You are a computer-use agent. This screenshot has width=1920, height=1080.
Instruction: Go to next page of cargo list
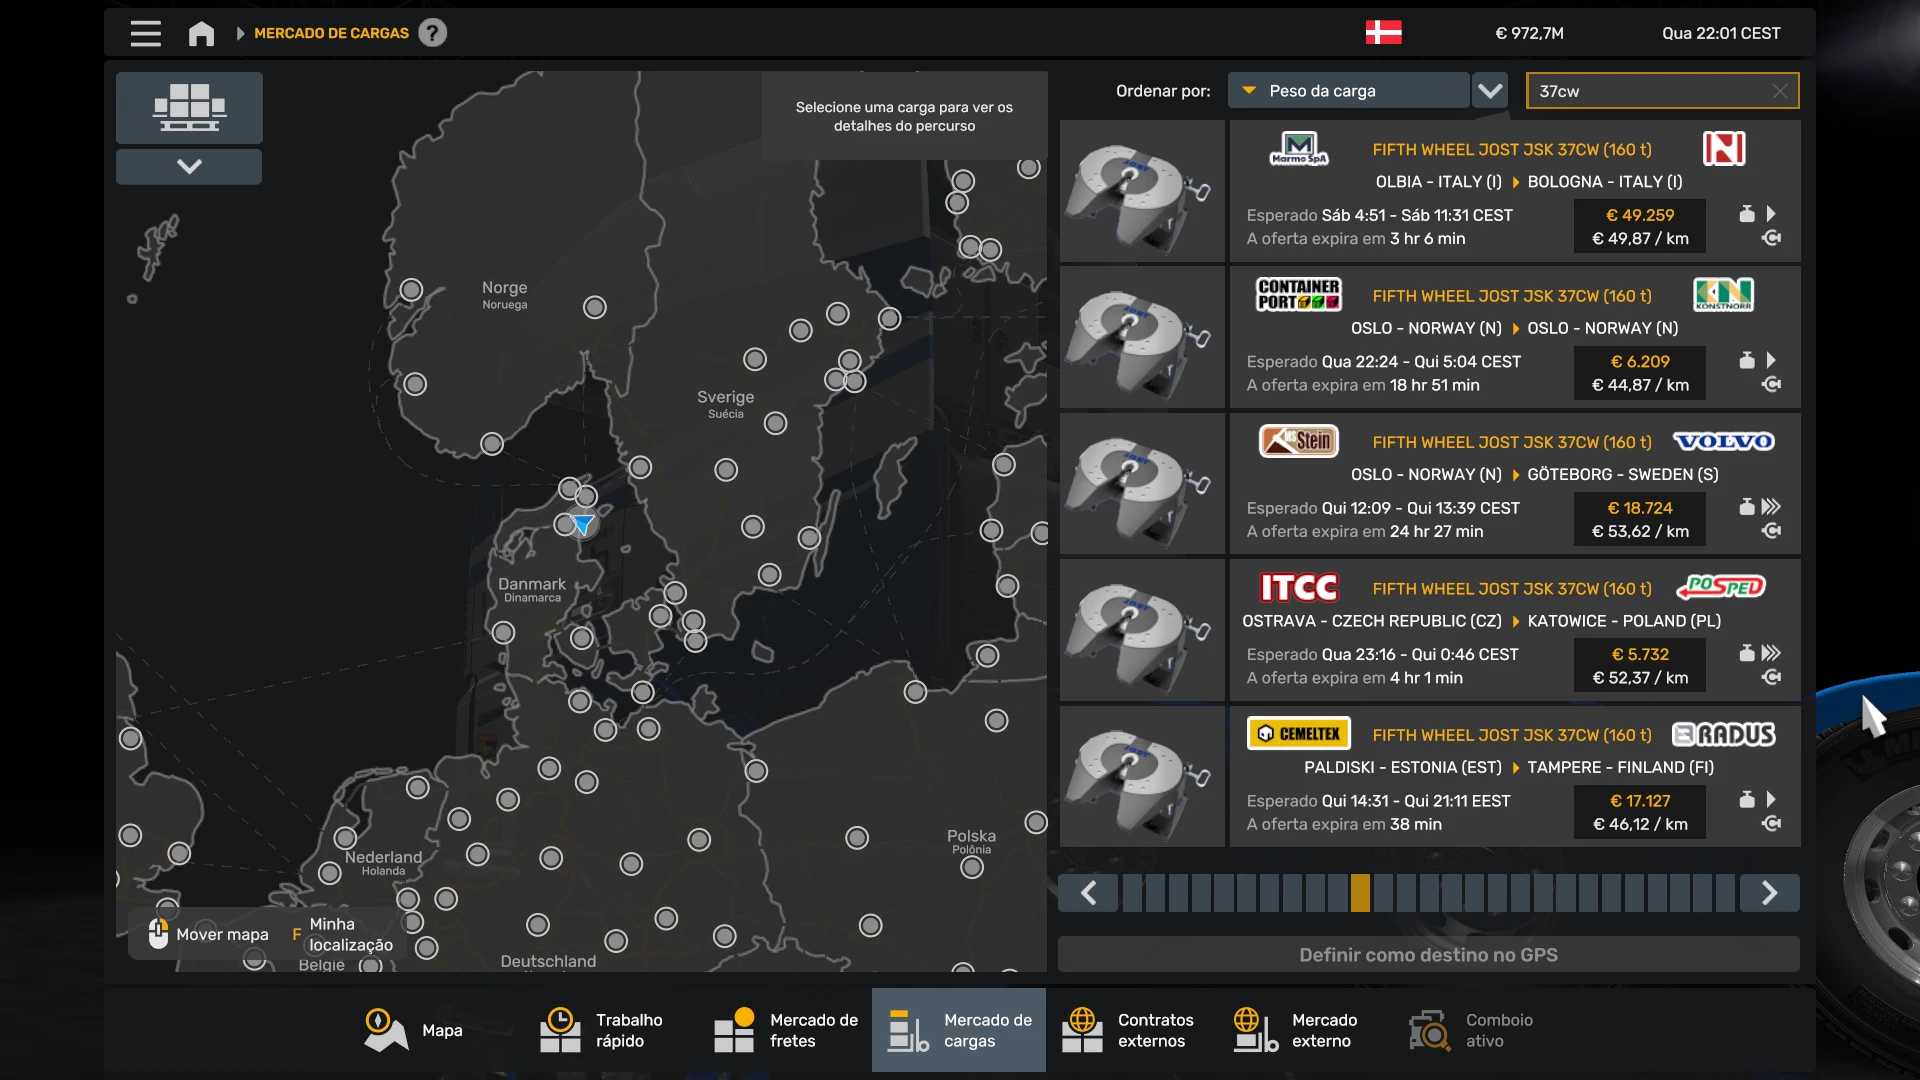click(1768, 893)
